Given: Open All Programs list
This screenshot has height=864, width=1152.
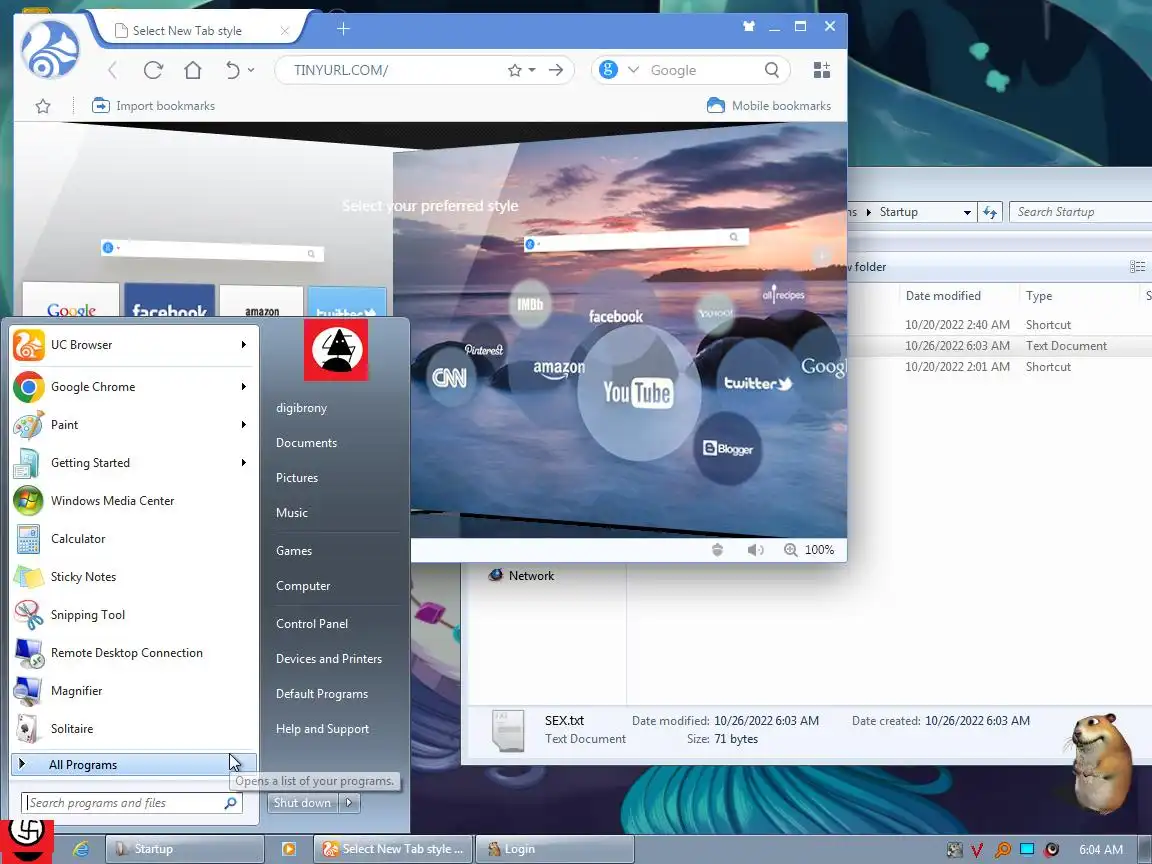Looking at the screenshot, I should point(134,765).
